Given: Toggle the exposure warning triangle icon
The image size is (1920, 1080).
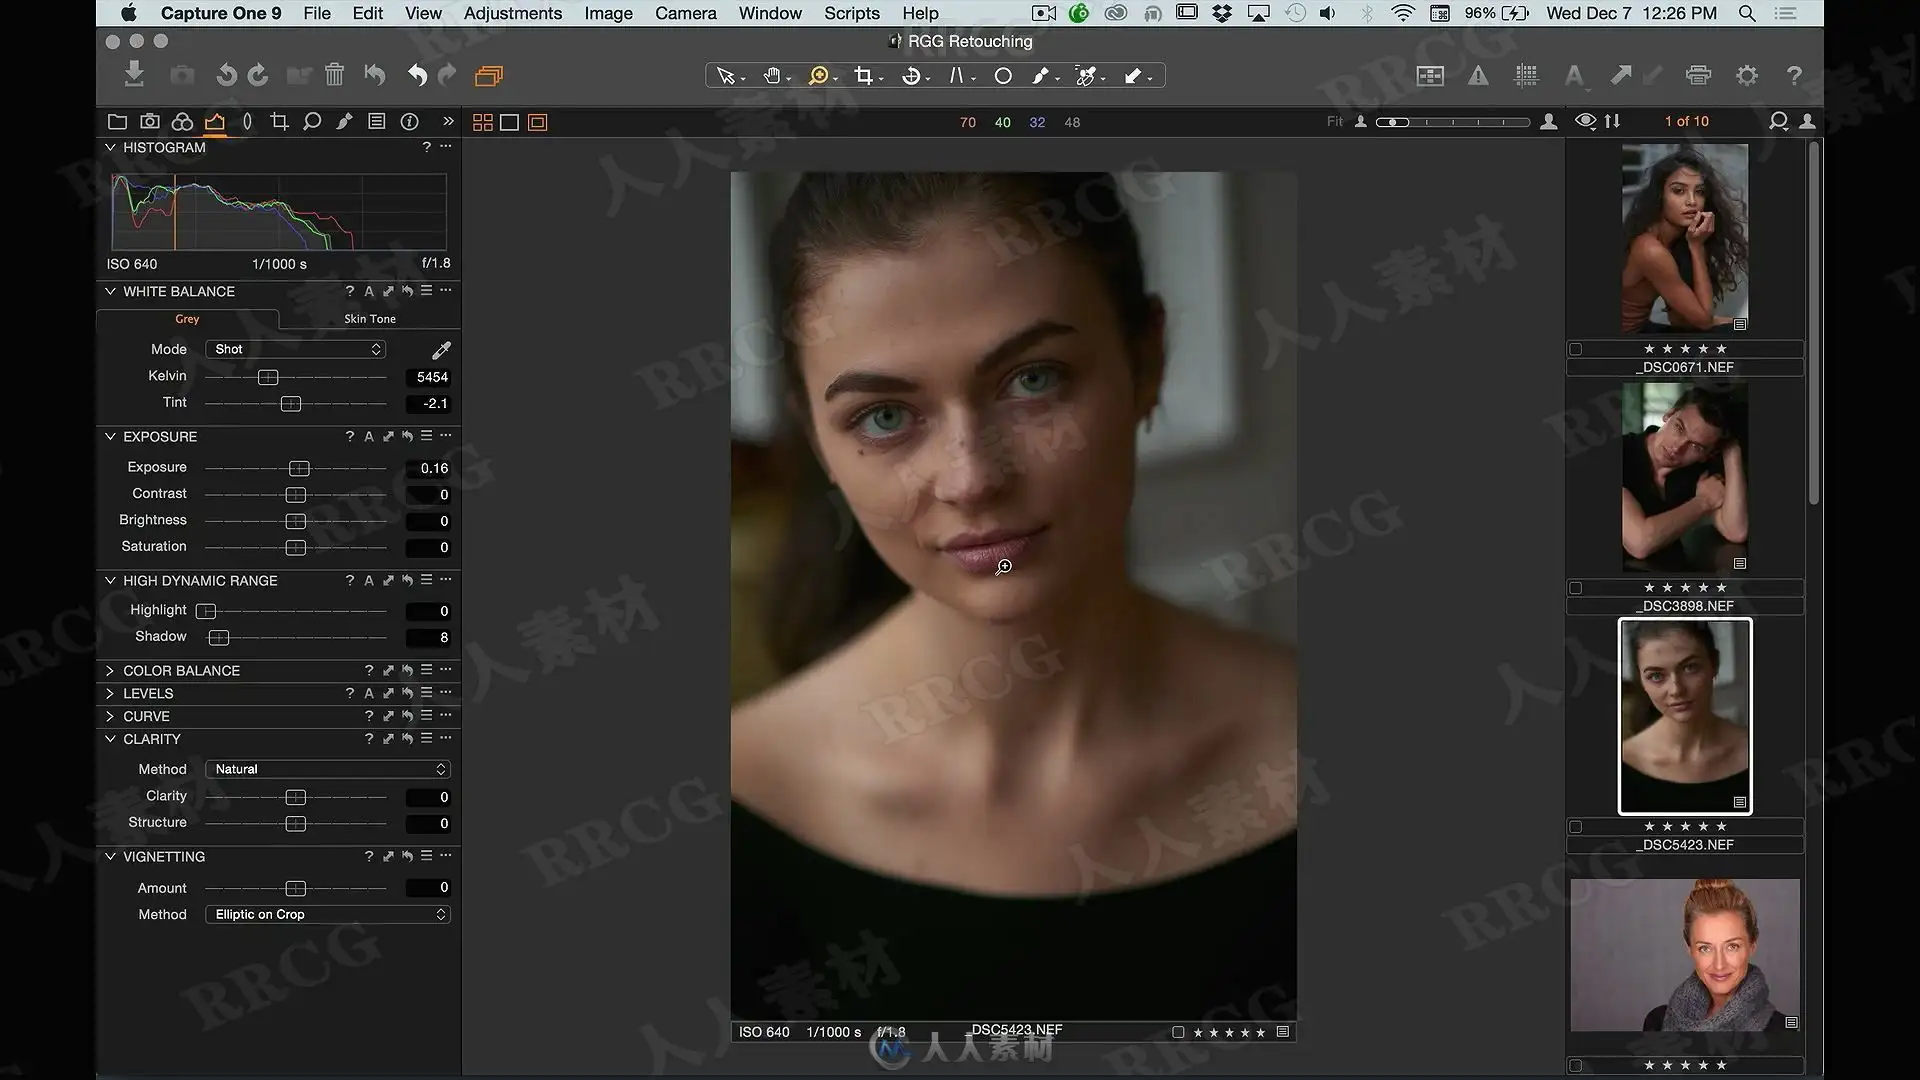Looking at the screenshot, I should point(1478,75).
